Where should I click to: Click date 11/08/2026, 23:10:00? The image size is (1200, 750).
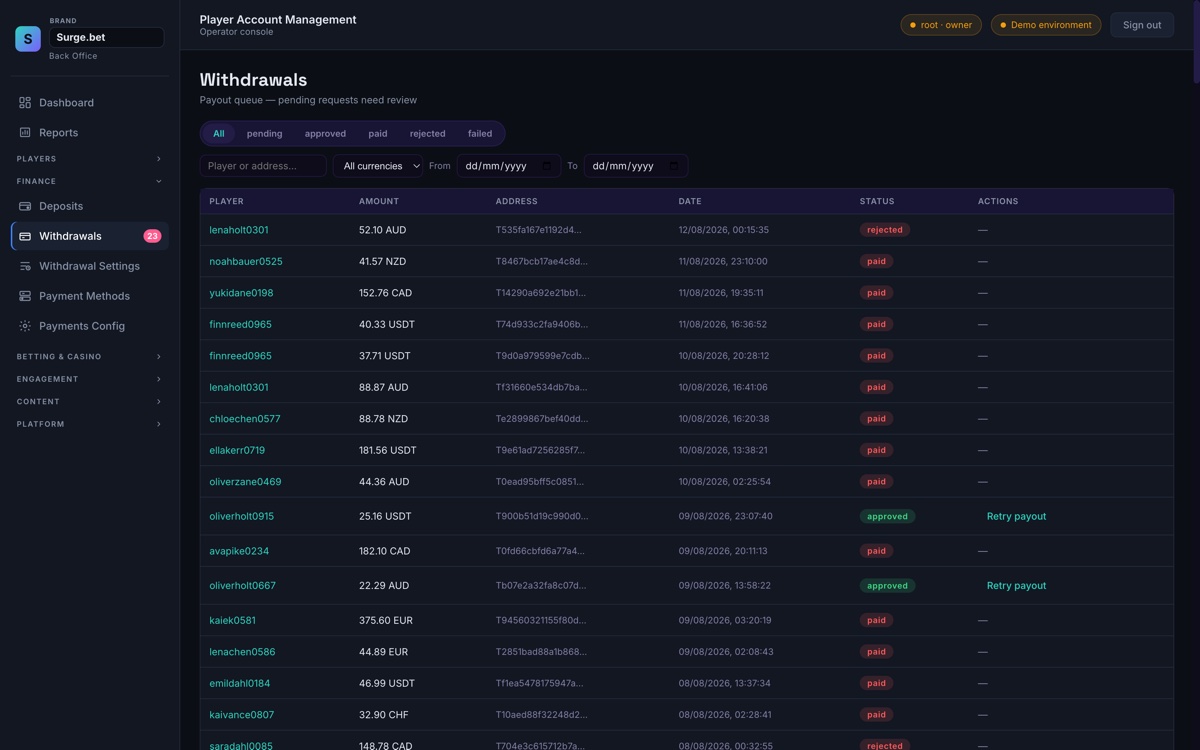tap(723, 261)
